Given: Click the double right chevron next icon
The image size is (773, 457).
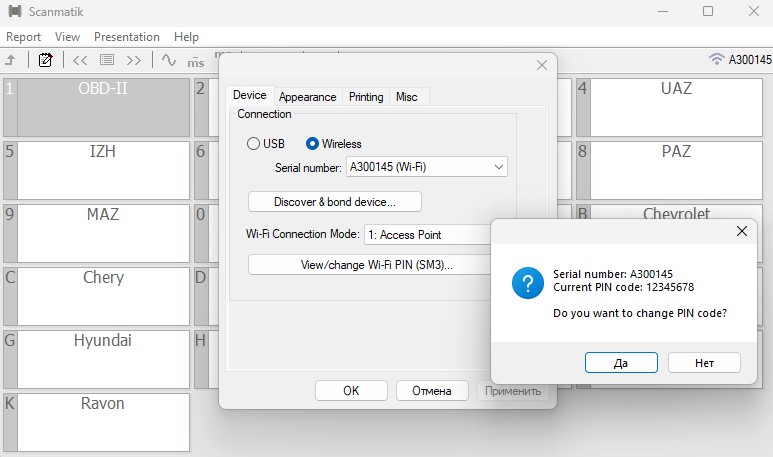Looking at the screenshot, I should pyautogui.click(x=134, y=60).
